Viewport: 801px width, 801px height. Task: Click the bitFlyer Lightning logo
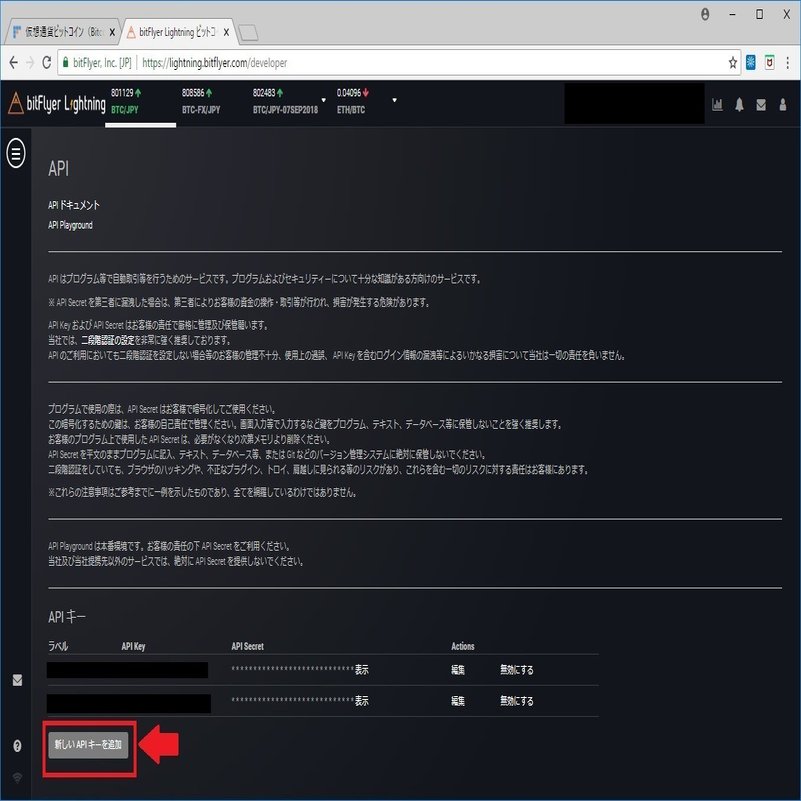60,103
